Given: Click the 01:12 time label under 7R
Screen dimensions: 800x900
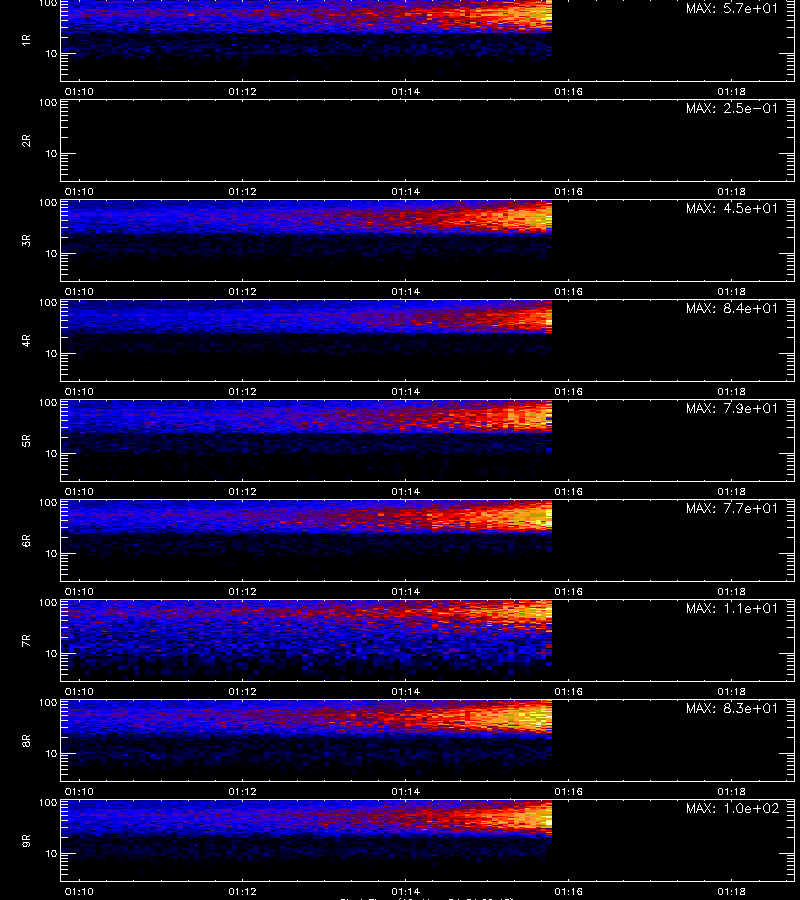Looking at the screenshot, I should pos(242,692).
